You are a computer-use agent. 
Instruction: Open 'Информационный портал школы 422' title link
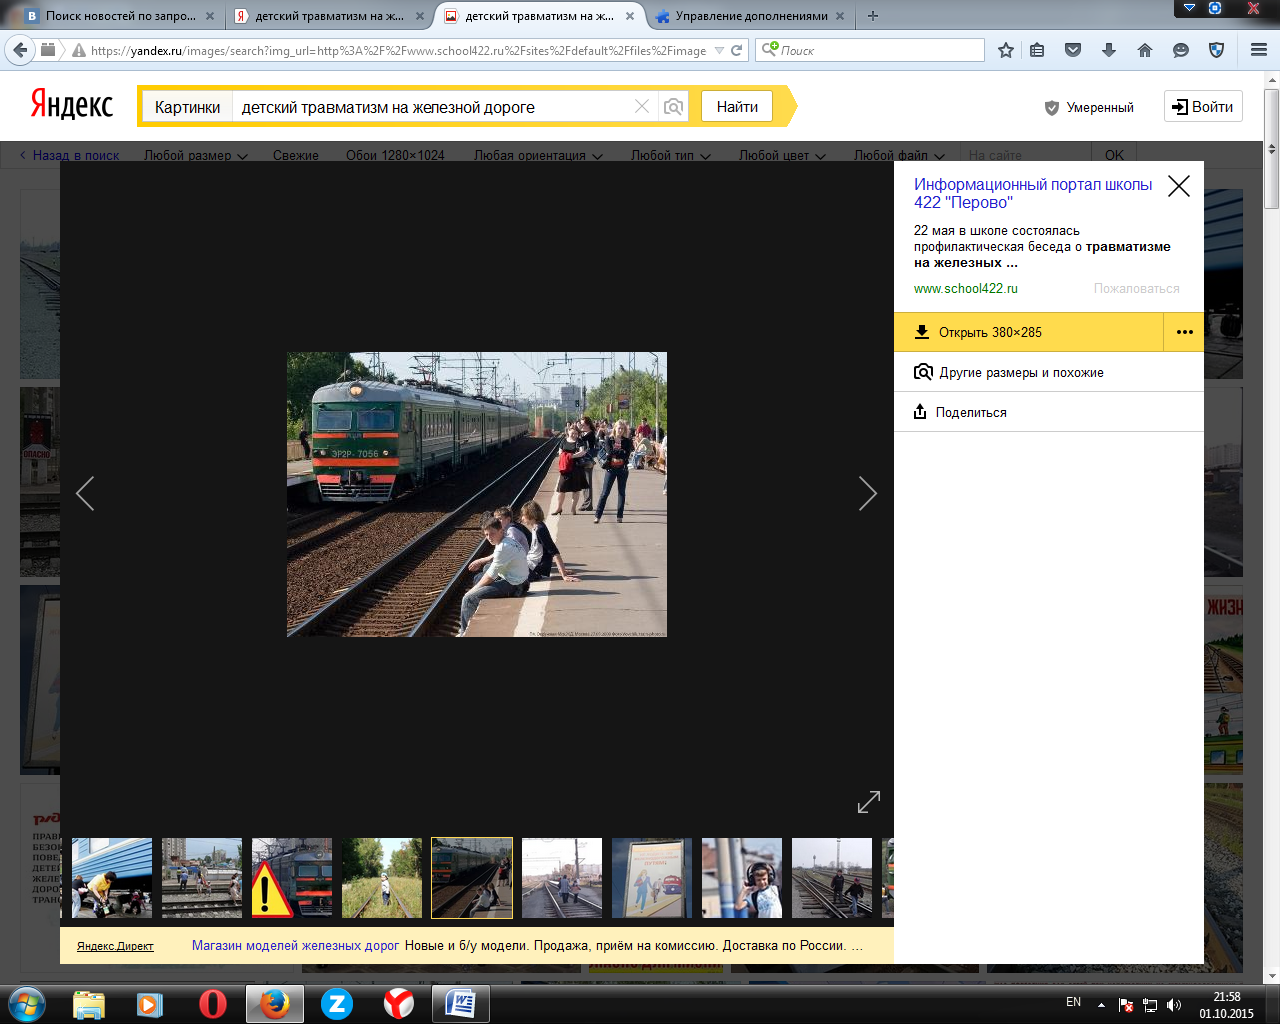click(1033, 193)
